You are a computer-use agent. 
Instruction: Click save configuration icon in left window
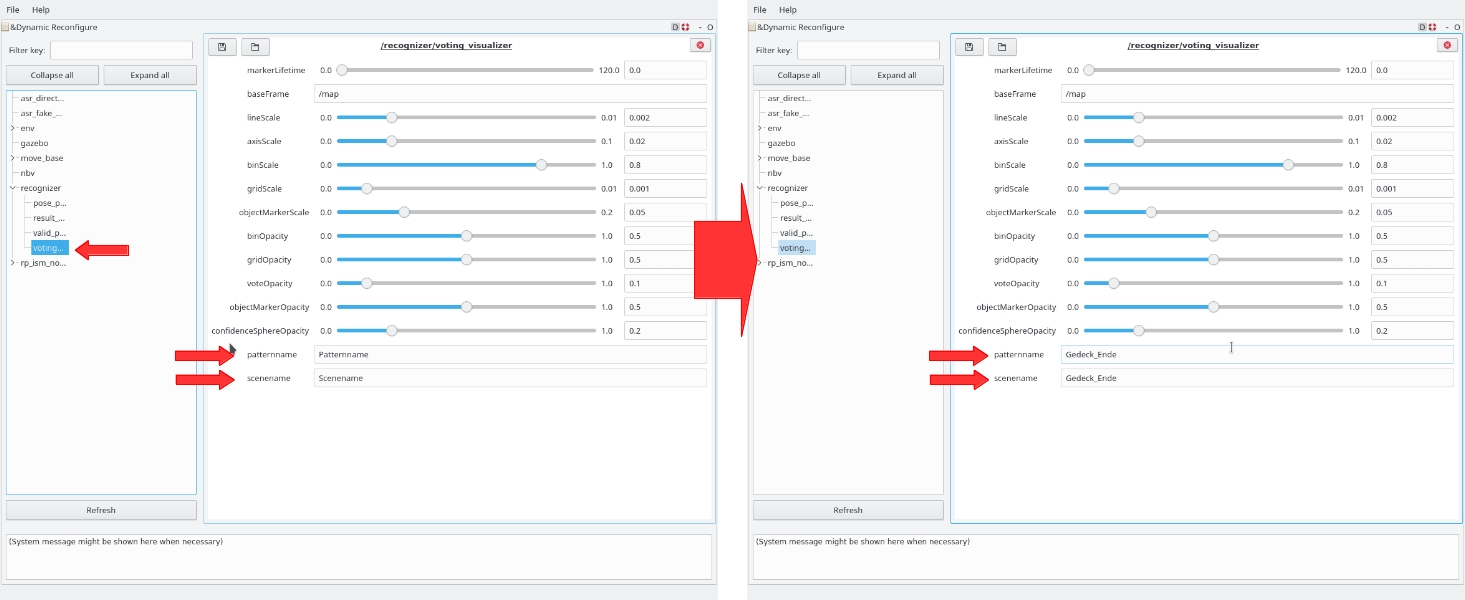222,47
